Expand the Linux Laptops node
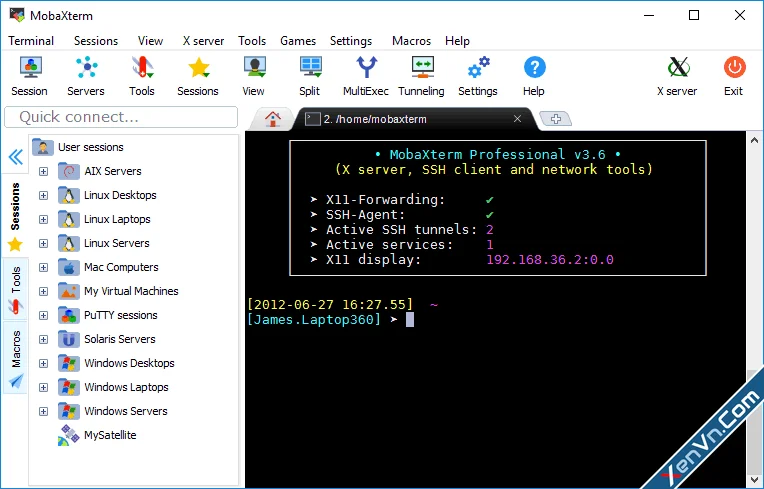 43,220
